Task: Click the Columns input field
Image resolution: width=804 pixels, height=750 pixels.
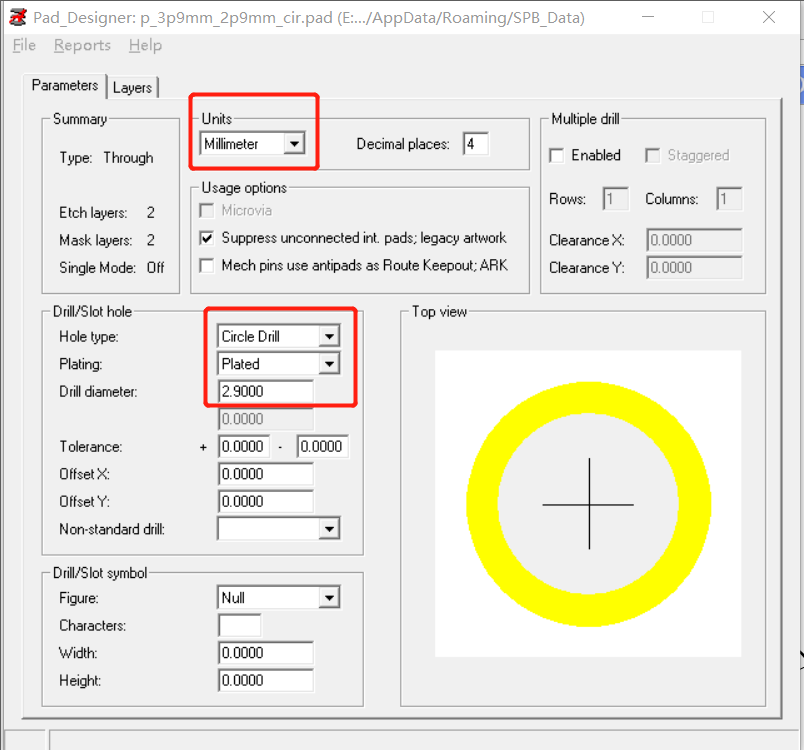Action: [729, 198]
